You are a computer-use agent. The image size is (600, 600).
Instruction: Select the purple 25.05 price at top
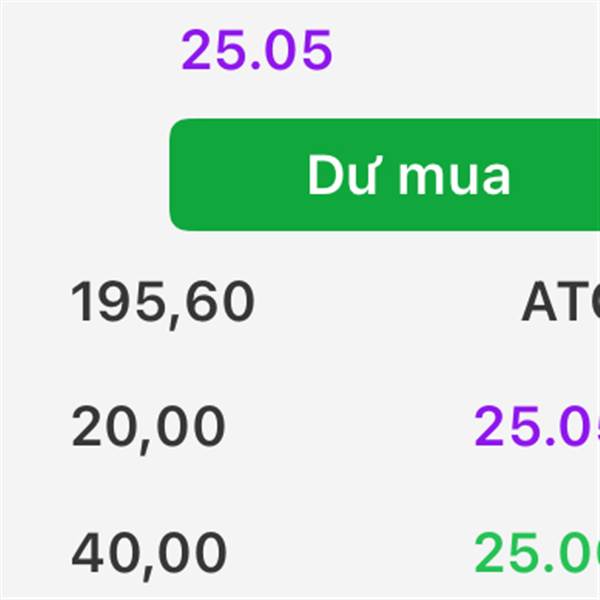256,51
